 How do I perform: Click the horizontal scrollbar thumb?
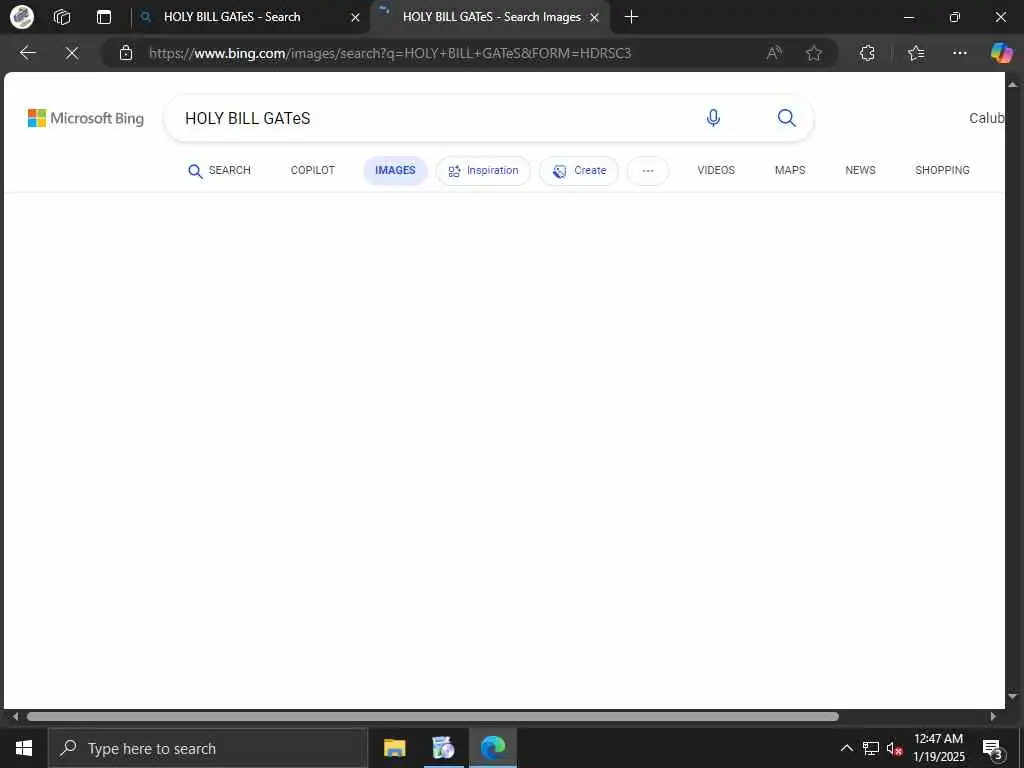(x=432, y=716)
